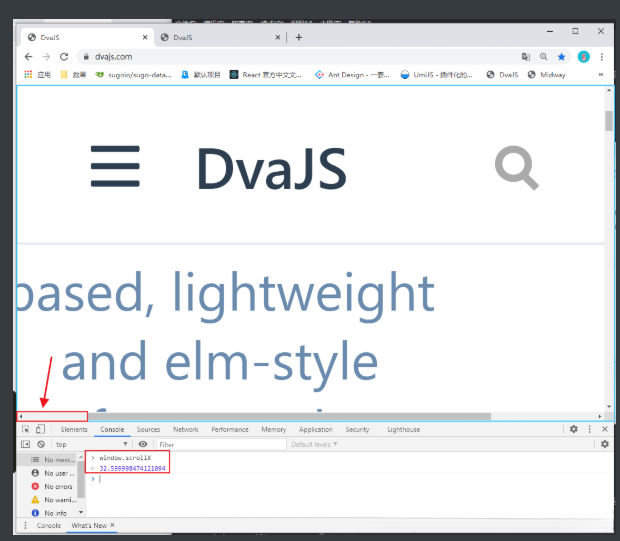Click the 32.599998474121094 result value
This screenshot has height=541, width=620.
tap(132, 468)
